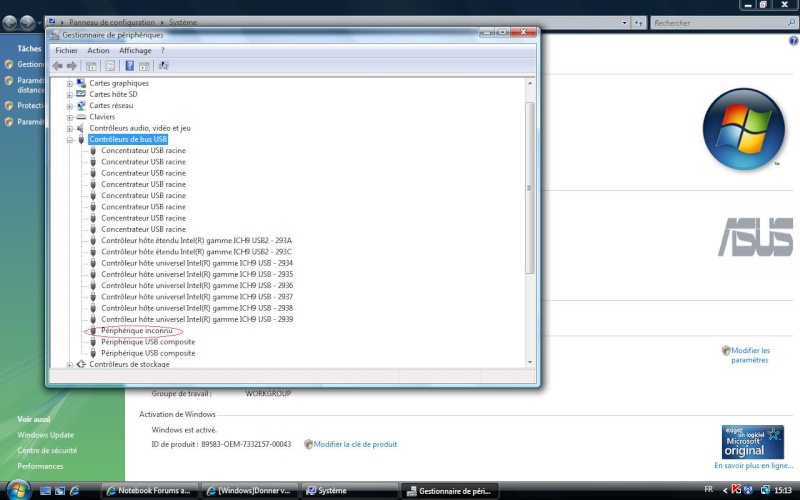The height and width of the screenshot is (500, 800).
Task: Click the scroll down arrow of device tree
Action: point(530,362)
